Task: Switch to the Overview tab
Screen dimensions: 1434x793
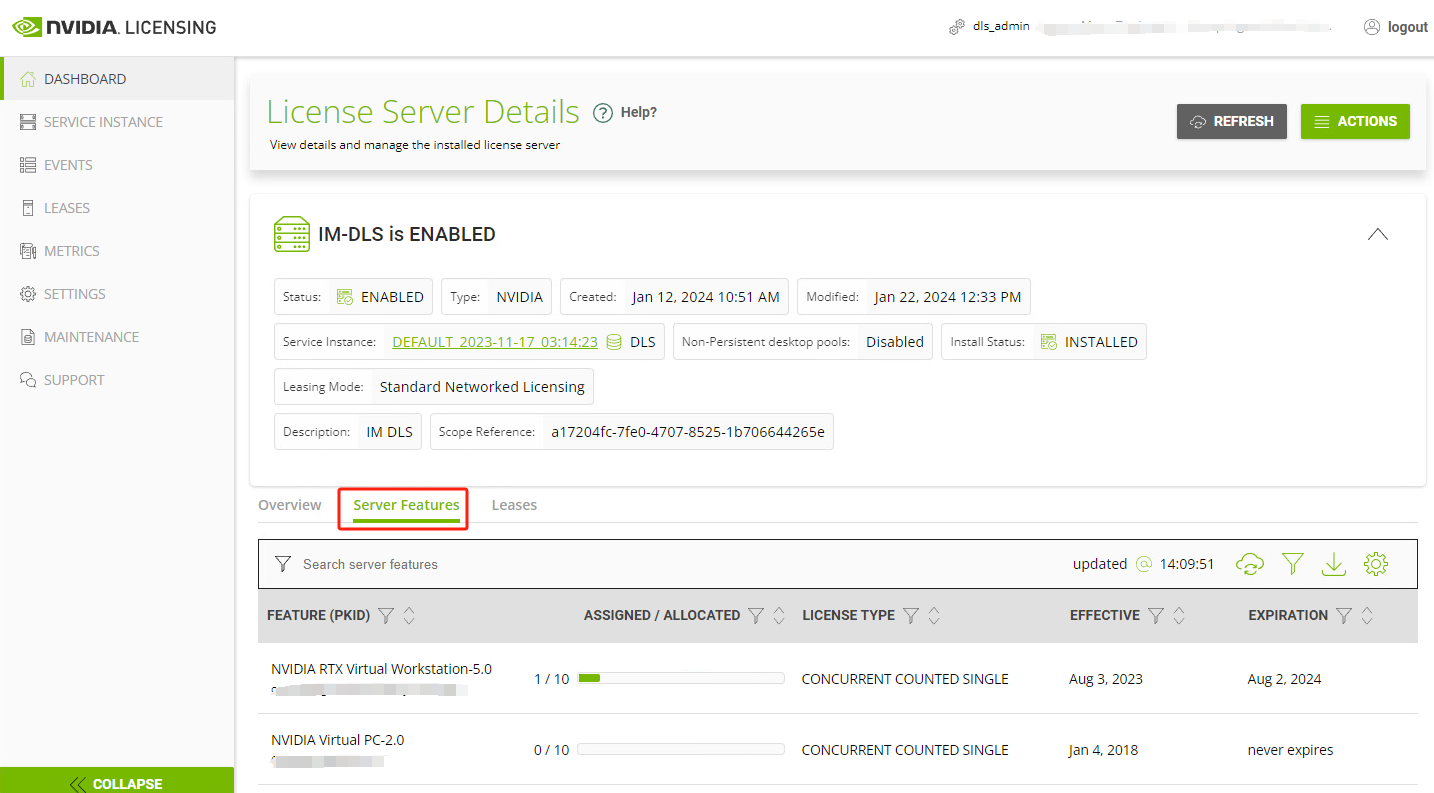Action: (290, 505)
